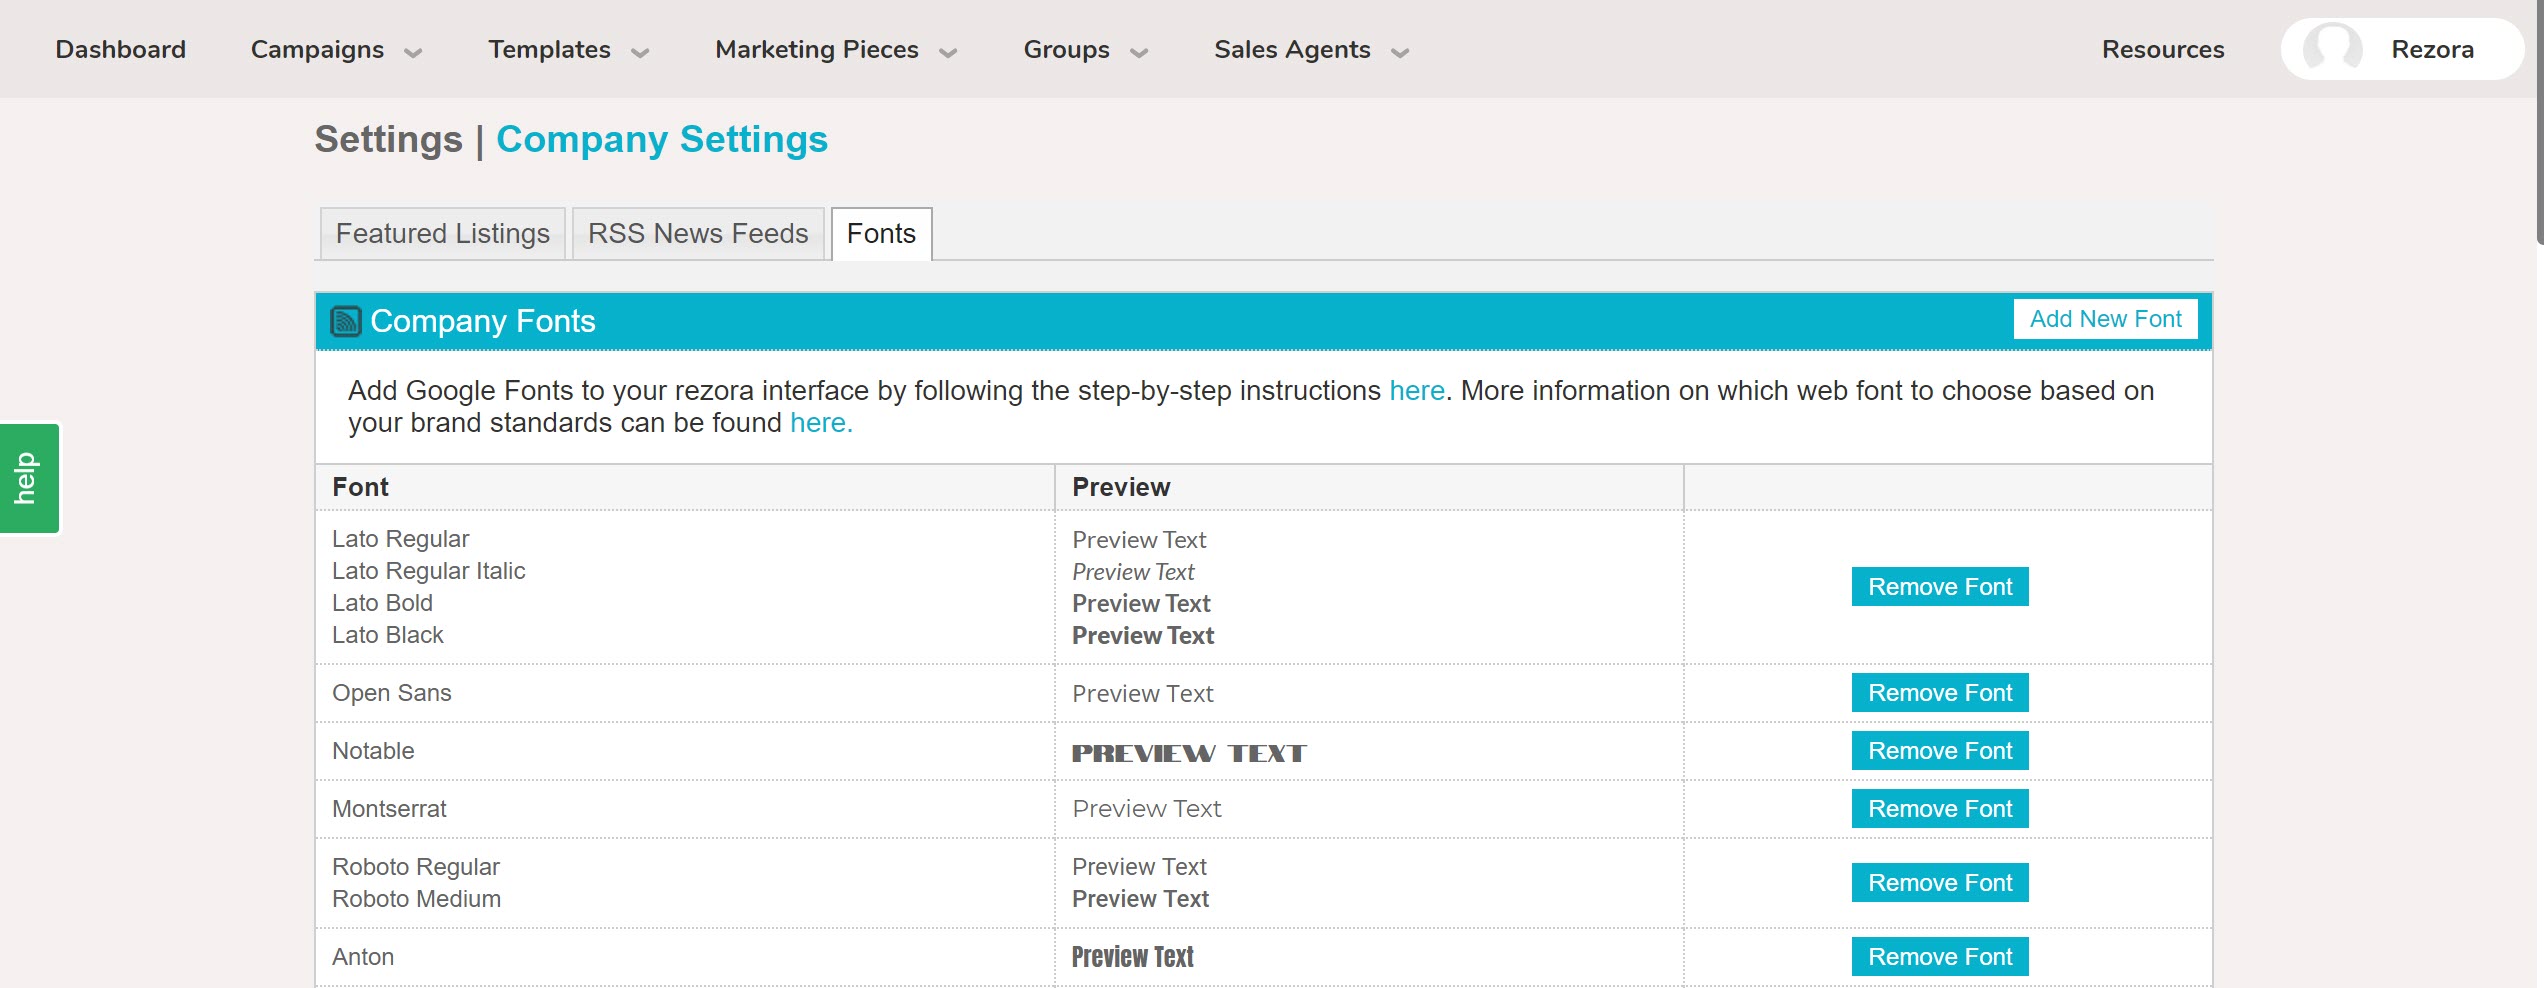Remove the Notable font
Screen dimensions: 2544x988
point(1939,751)
